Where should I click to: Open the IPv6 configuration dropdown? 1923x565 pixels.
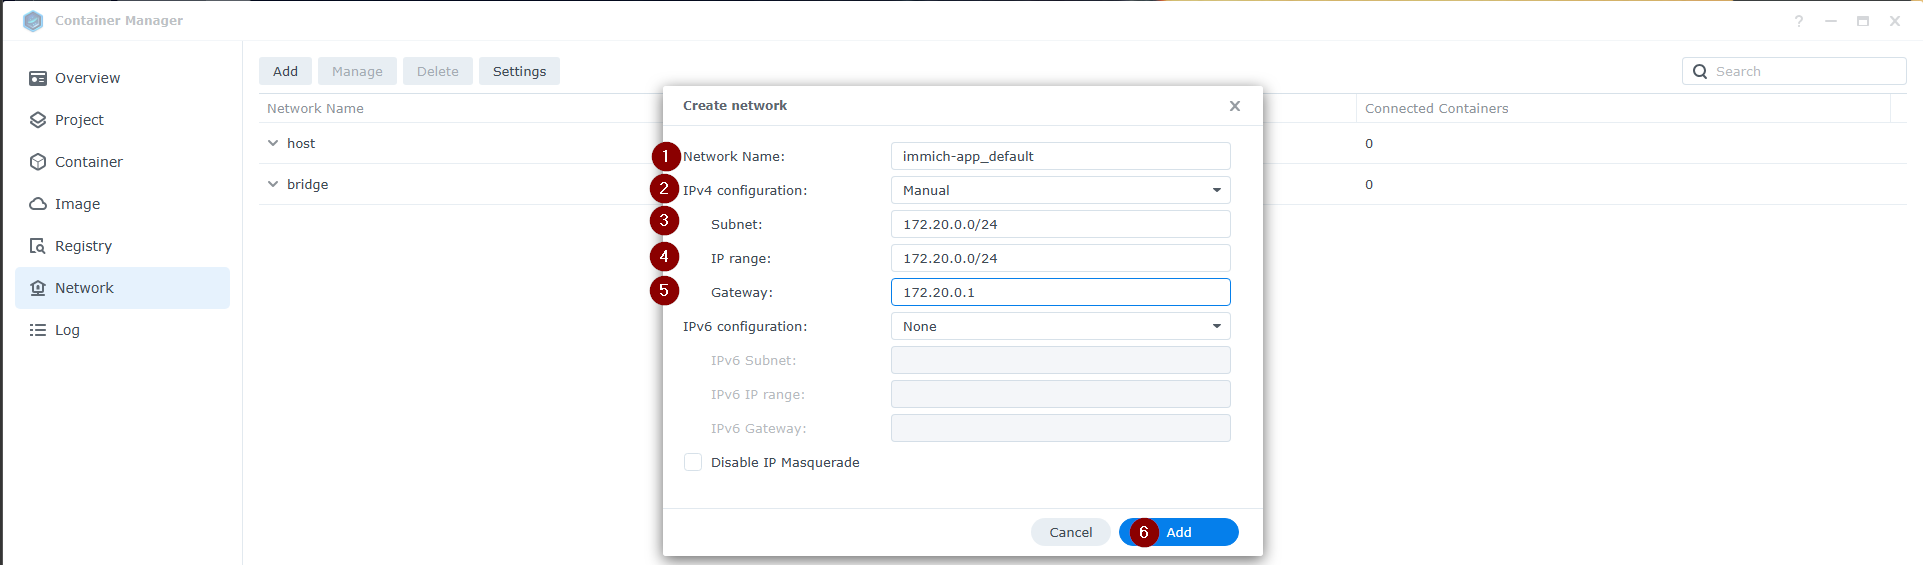[x=1060, y=326]
